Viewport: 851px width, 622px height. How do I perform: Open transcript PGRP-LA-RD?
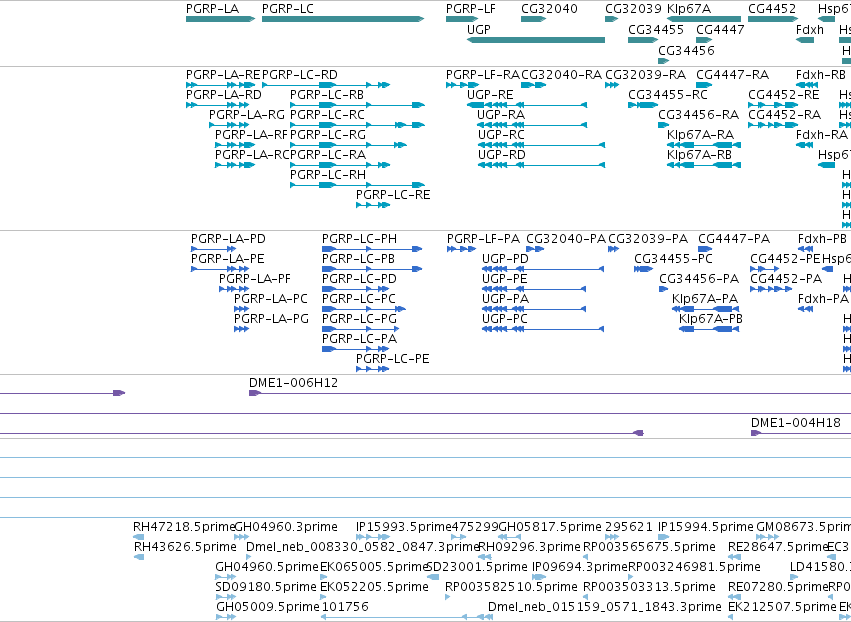(x=224, y=95)
